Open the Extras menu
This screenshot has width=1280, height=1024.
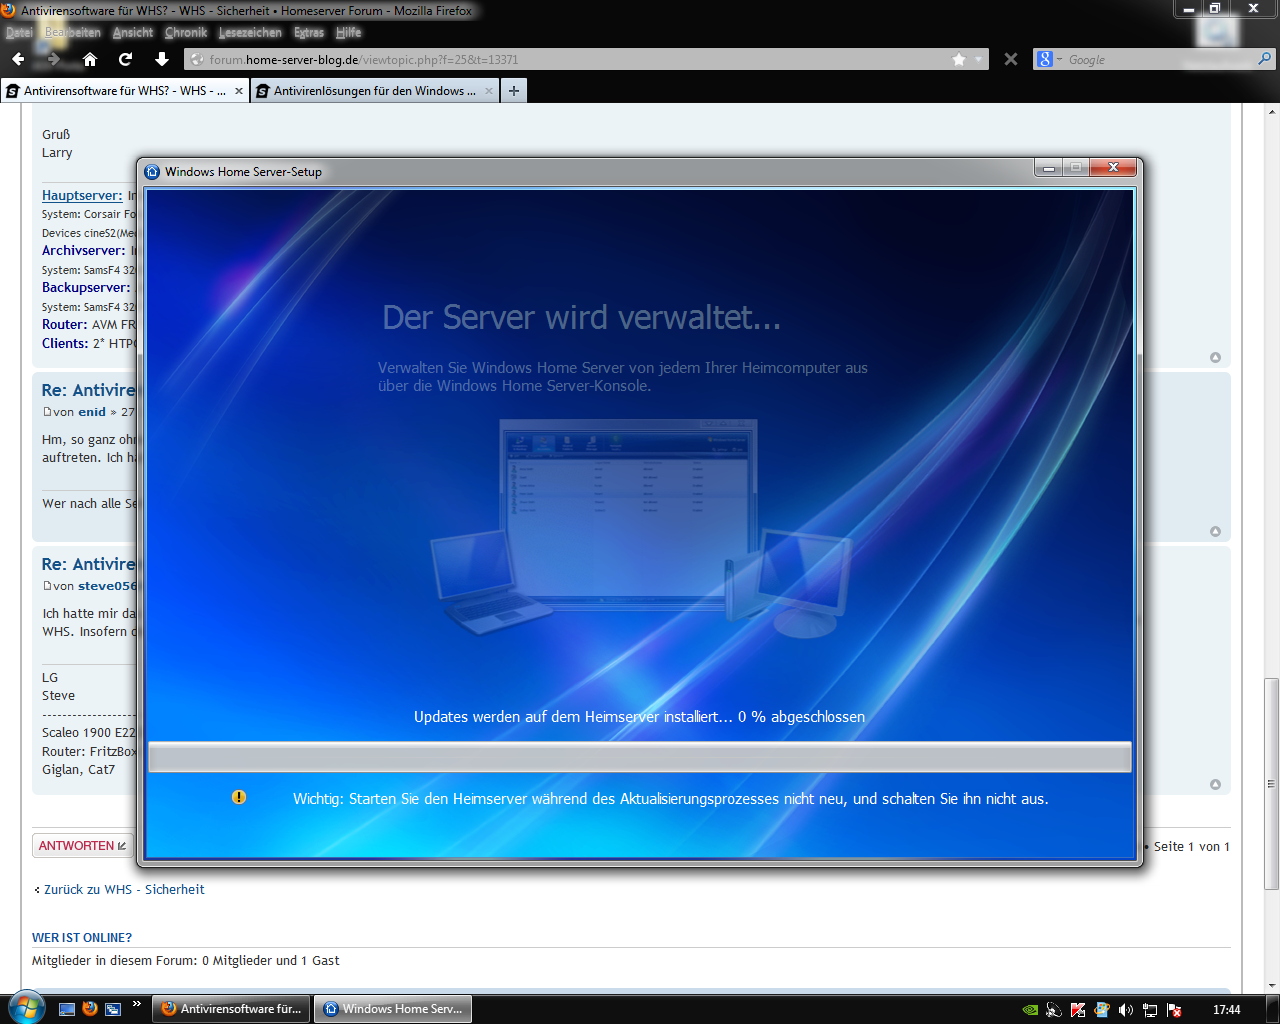309,32
